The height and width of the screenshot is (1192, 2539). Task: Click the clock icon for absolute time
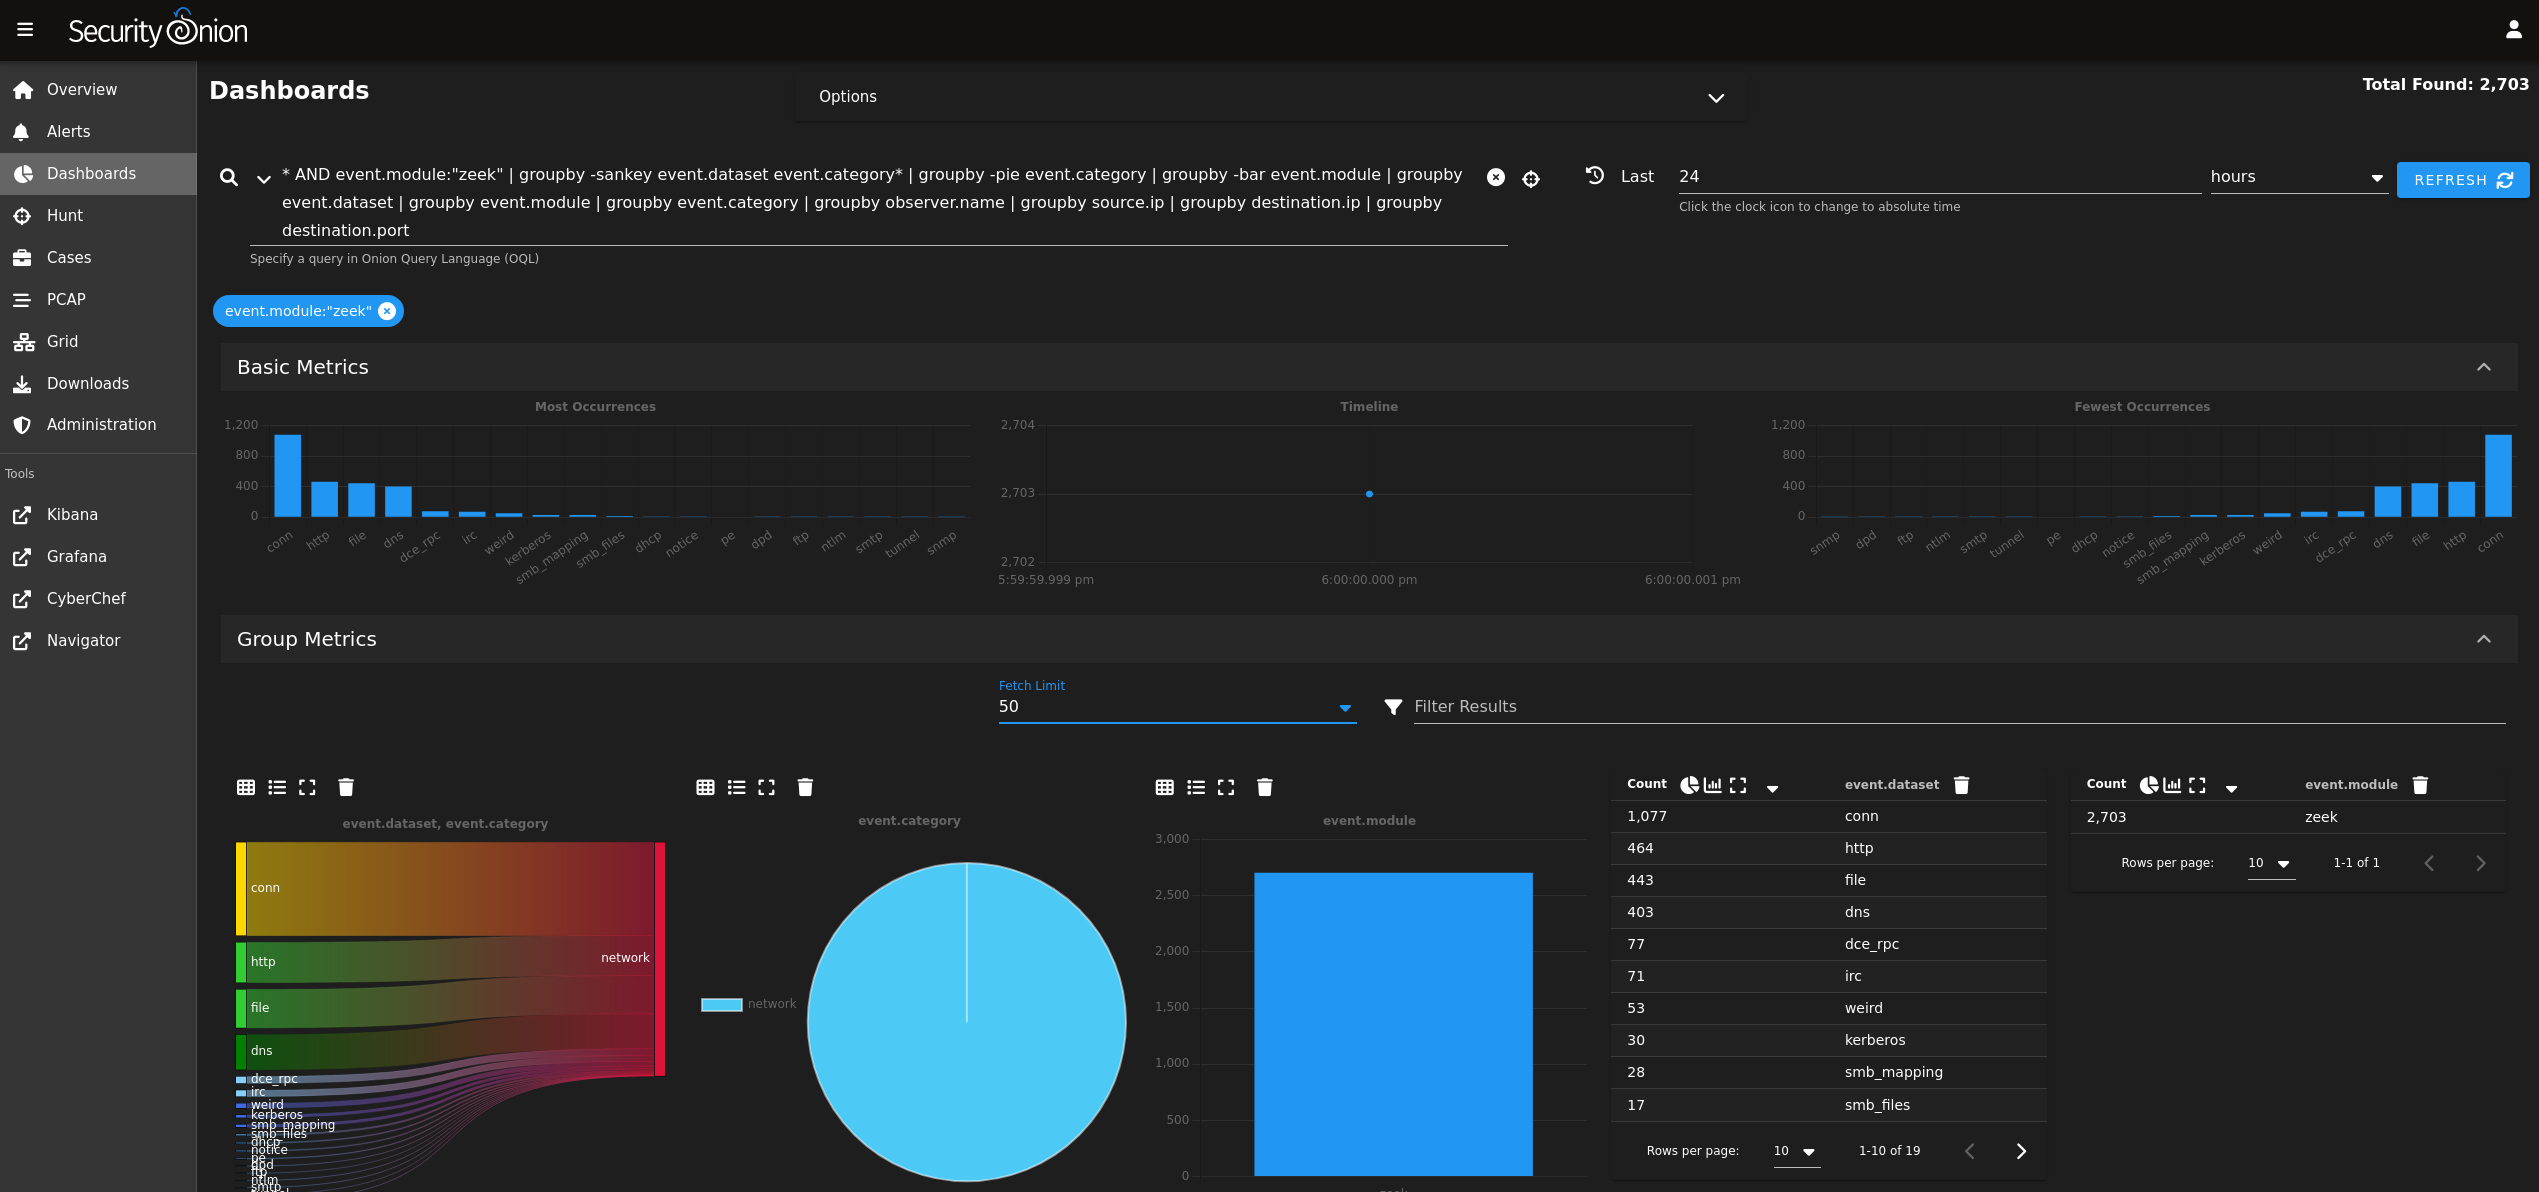pos(1594,175)
